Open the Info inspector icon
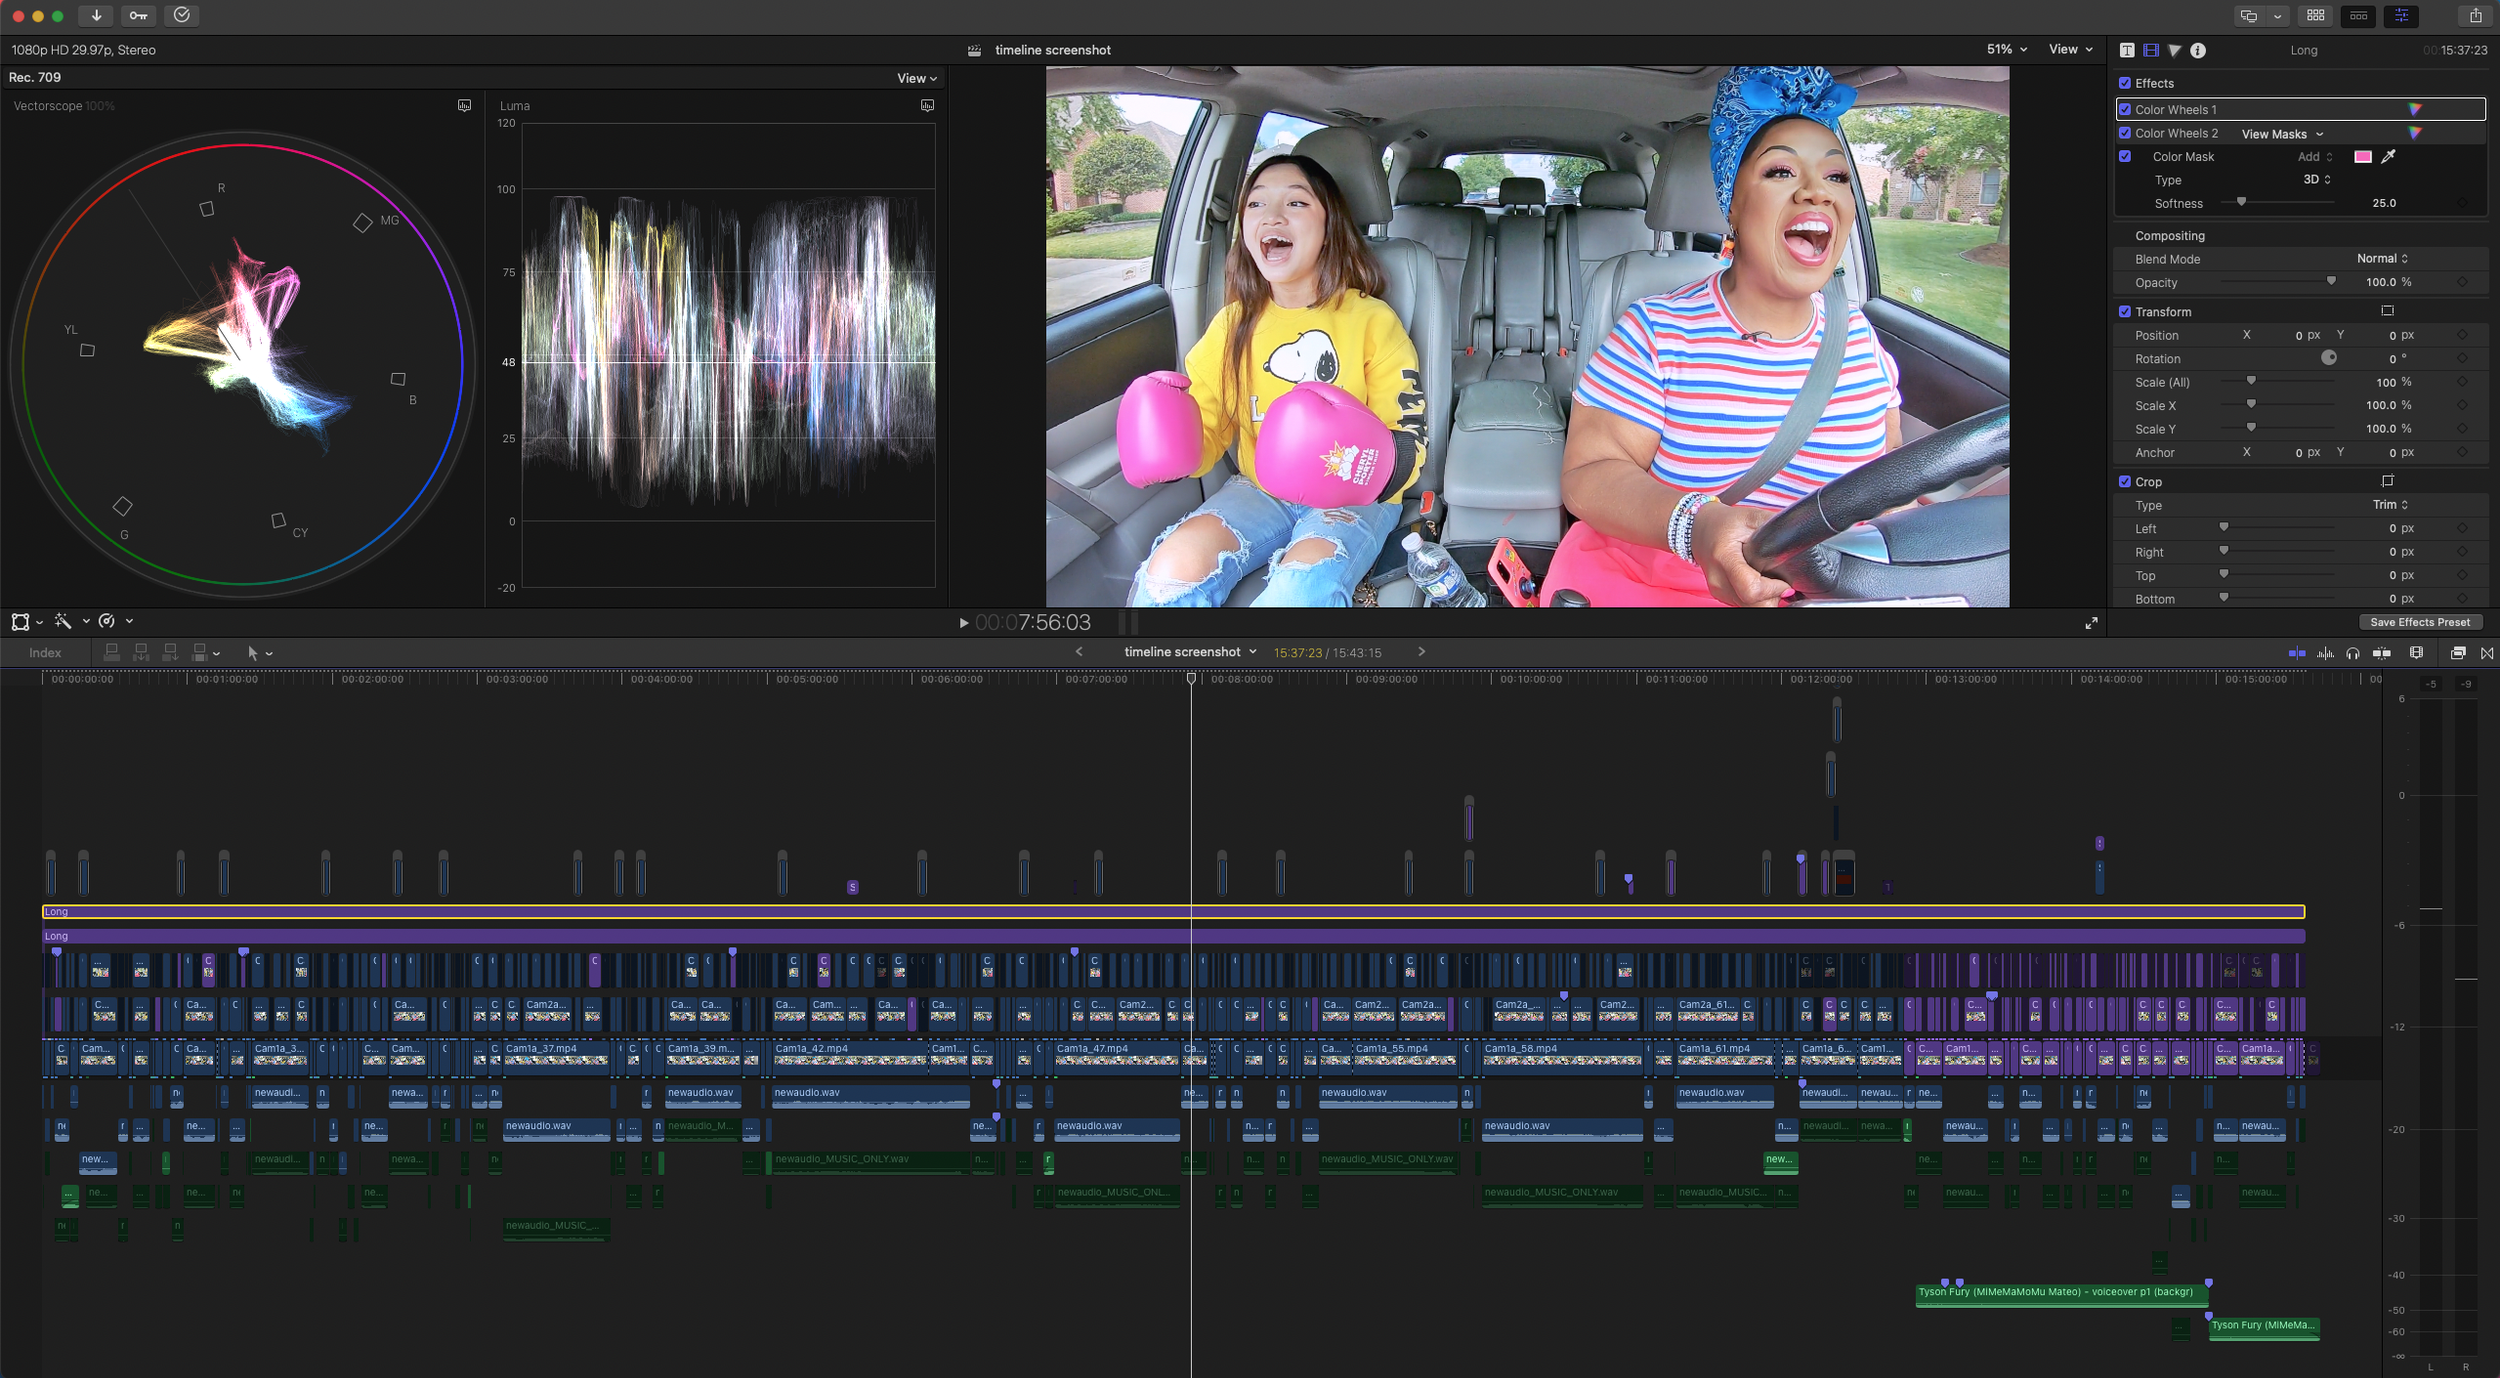The width and height of the screenshot is (2500, 1378). [x=2198, y=50]
